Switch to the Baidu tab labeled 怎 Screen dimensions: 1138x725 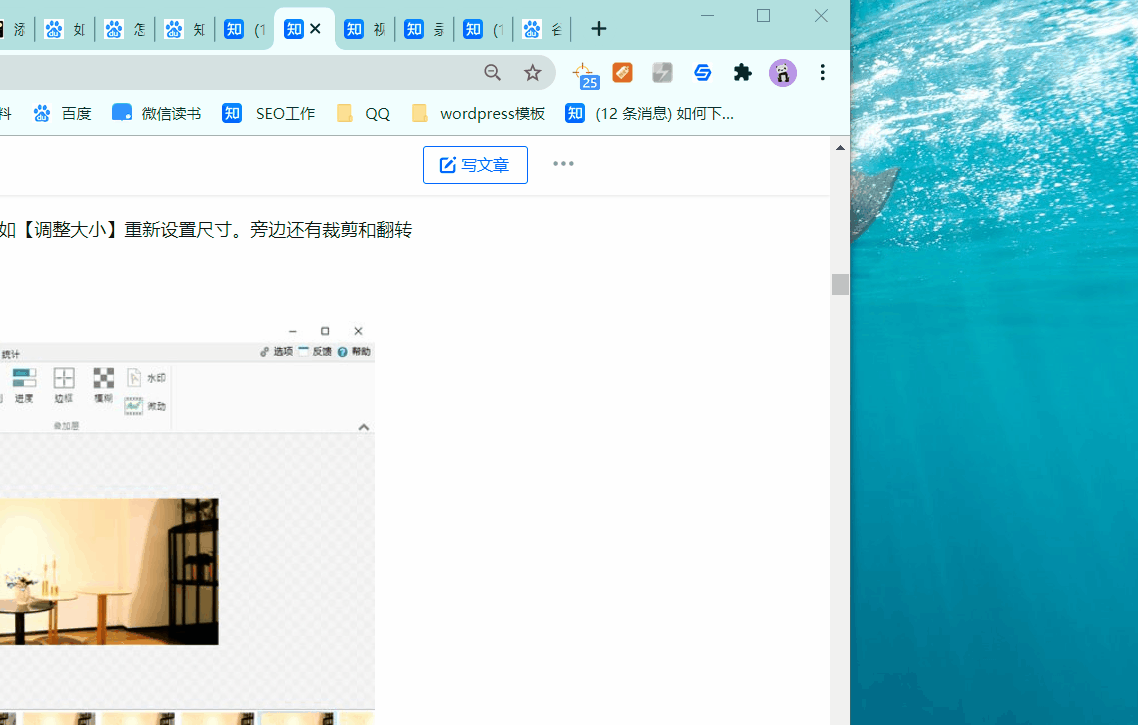(125, 29)
